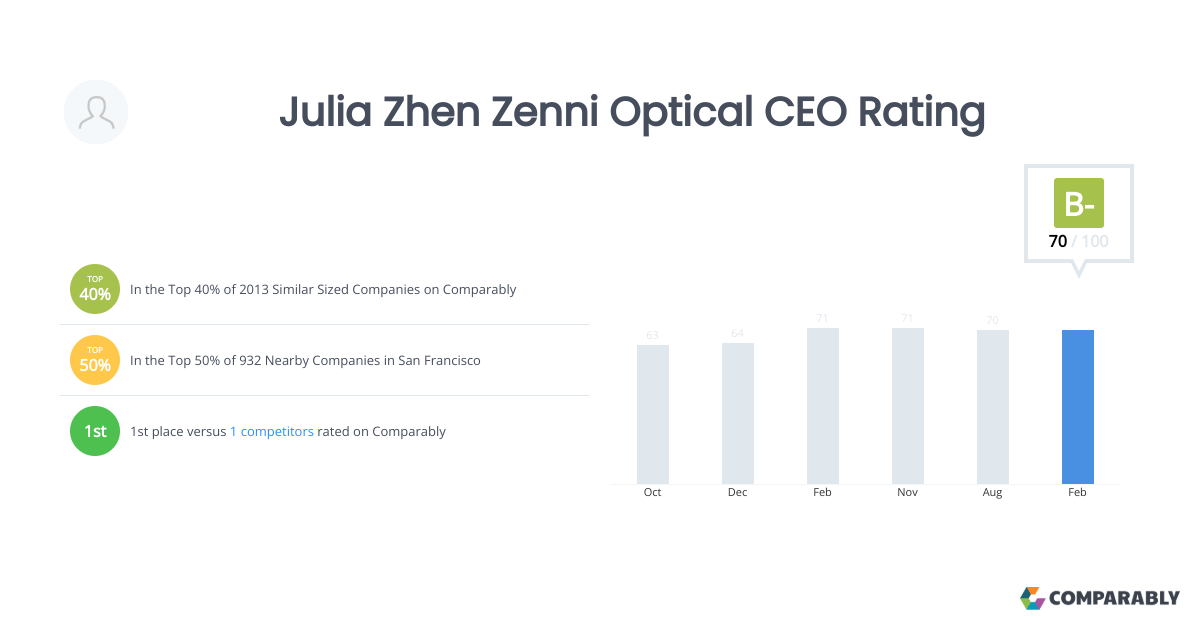Viewport: 1200px width, 630px height.
Task: Select the Dec bar showing 64
Action: 738,413
